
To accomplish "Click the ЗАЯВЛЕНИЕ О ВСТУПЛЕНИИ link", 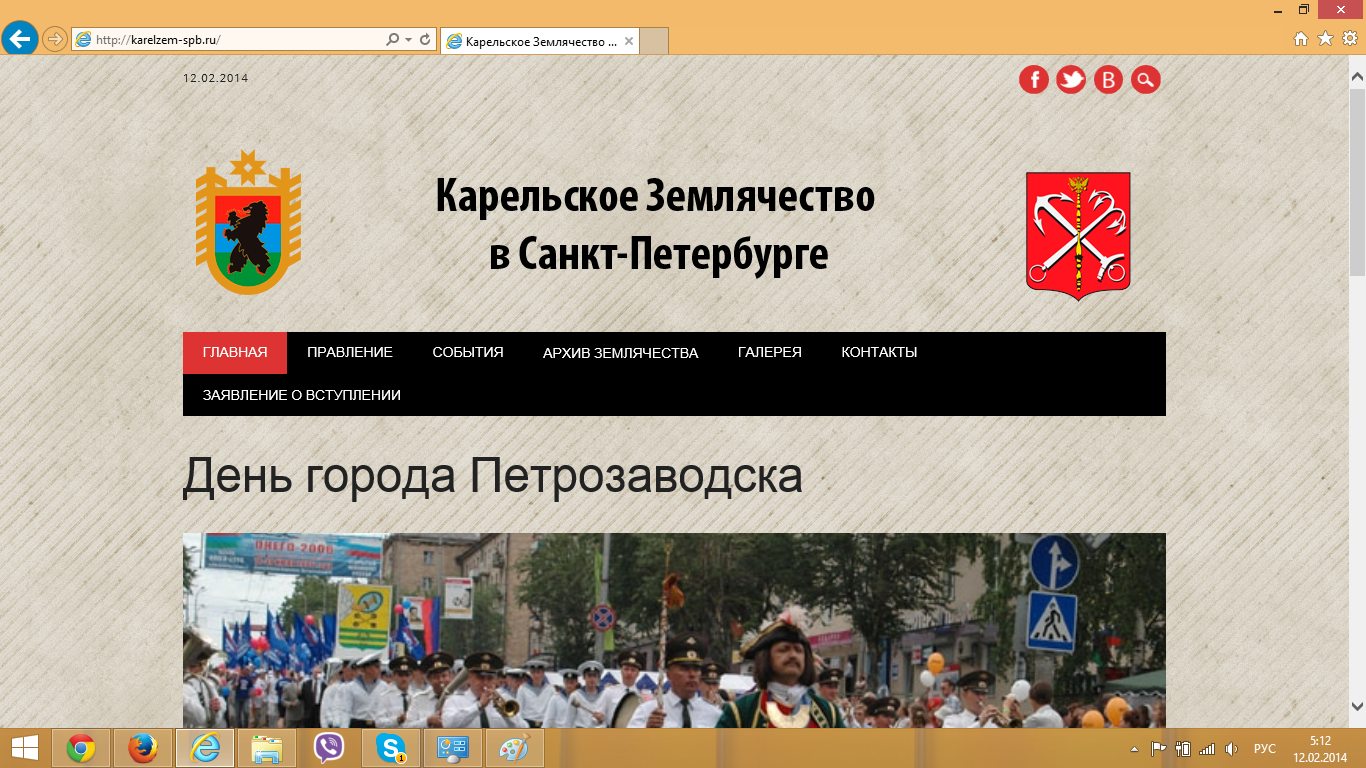I will (x=301, y=395).
